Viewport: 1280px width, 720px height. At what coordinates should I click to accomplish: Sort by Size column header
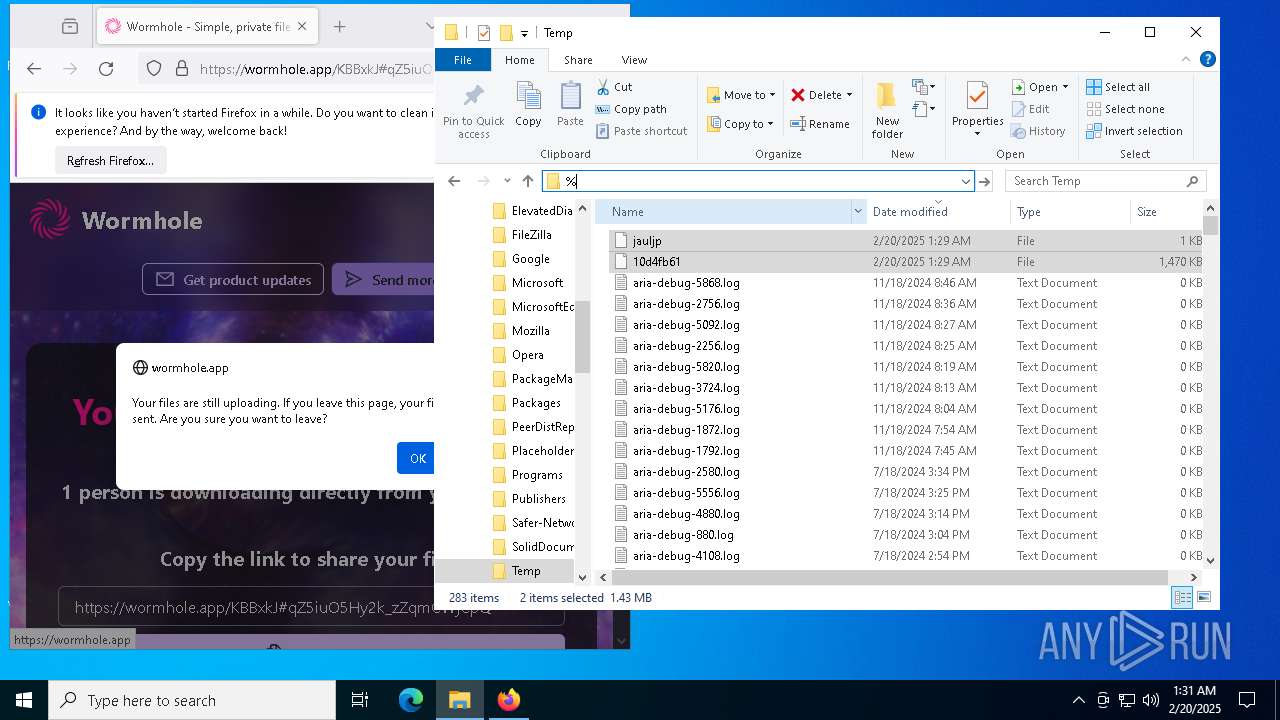[1166, 211]
